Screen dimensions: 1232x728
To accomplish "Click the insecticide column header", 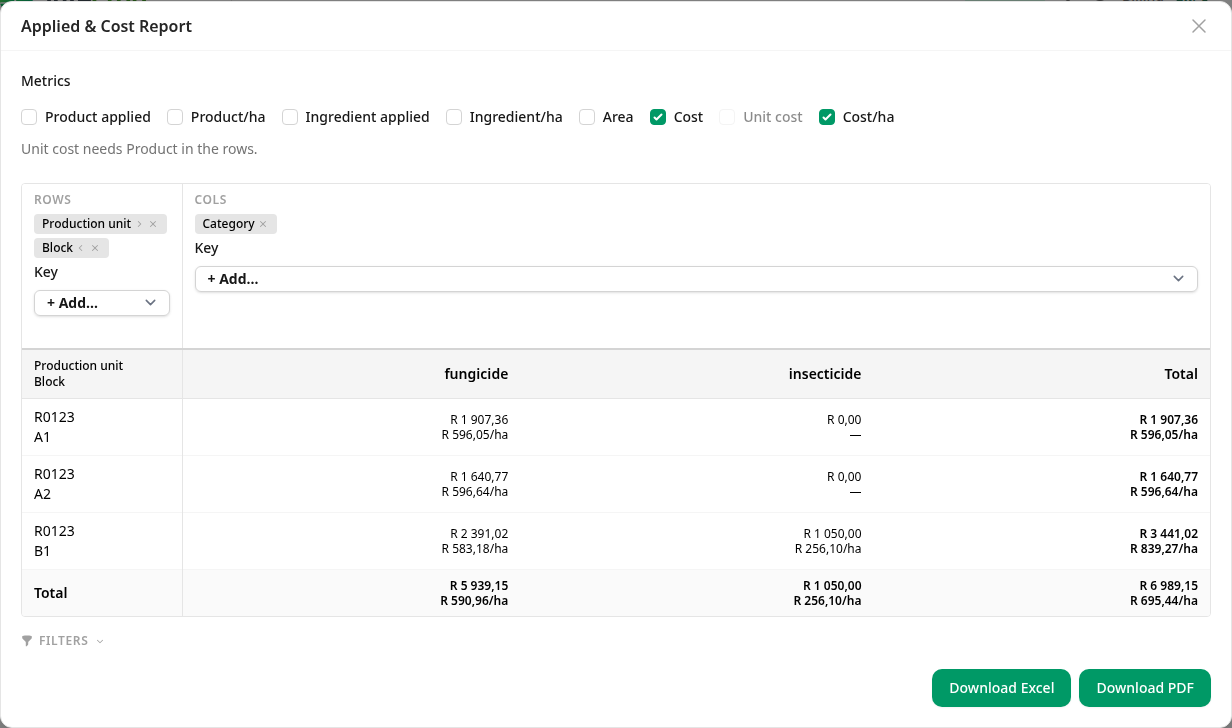I will click(x=824, y=374).
